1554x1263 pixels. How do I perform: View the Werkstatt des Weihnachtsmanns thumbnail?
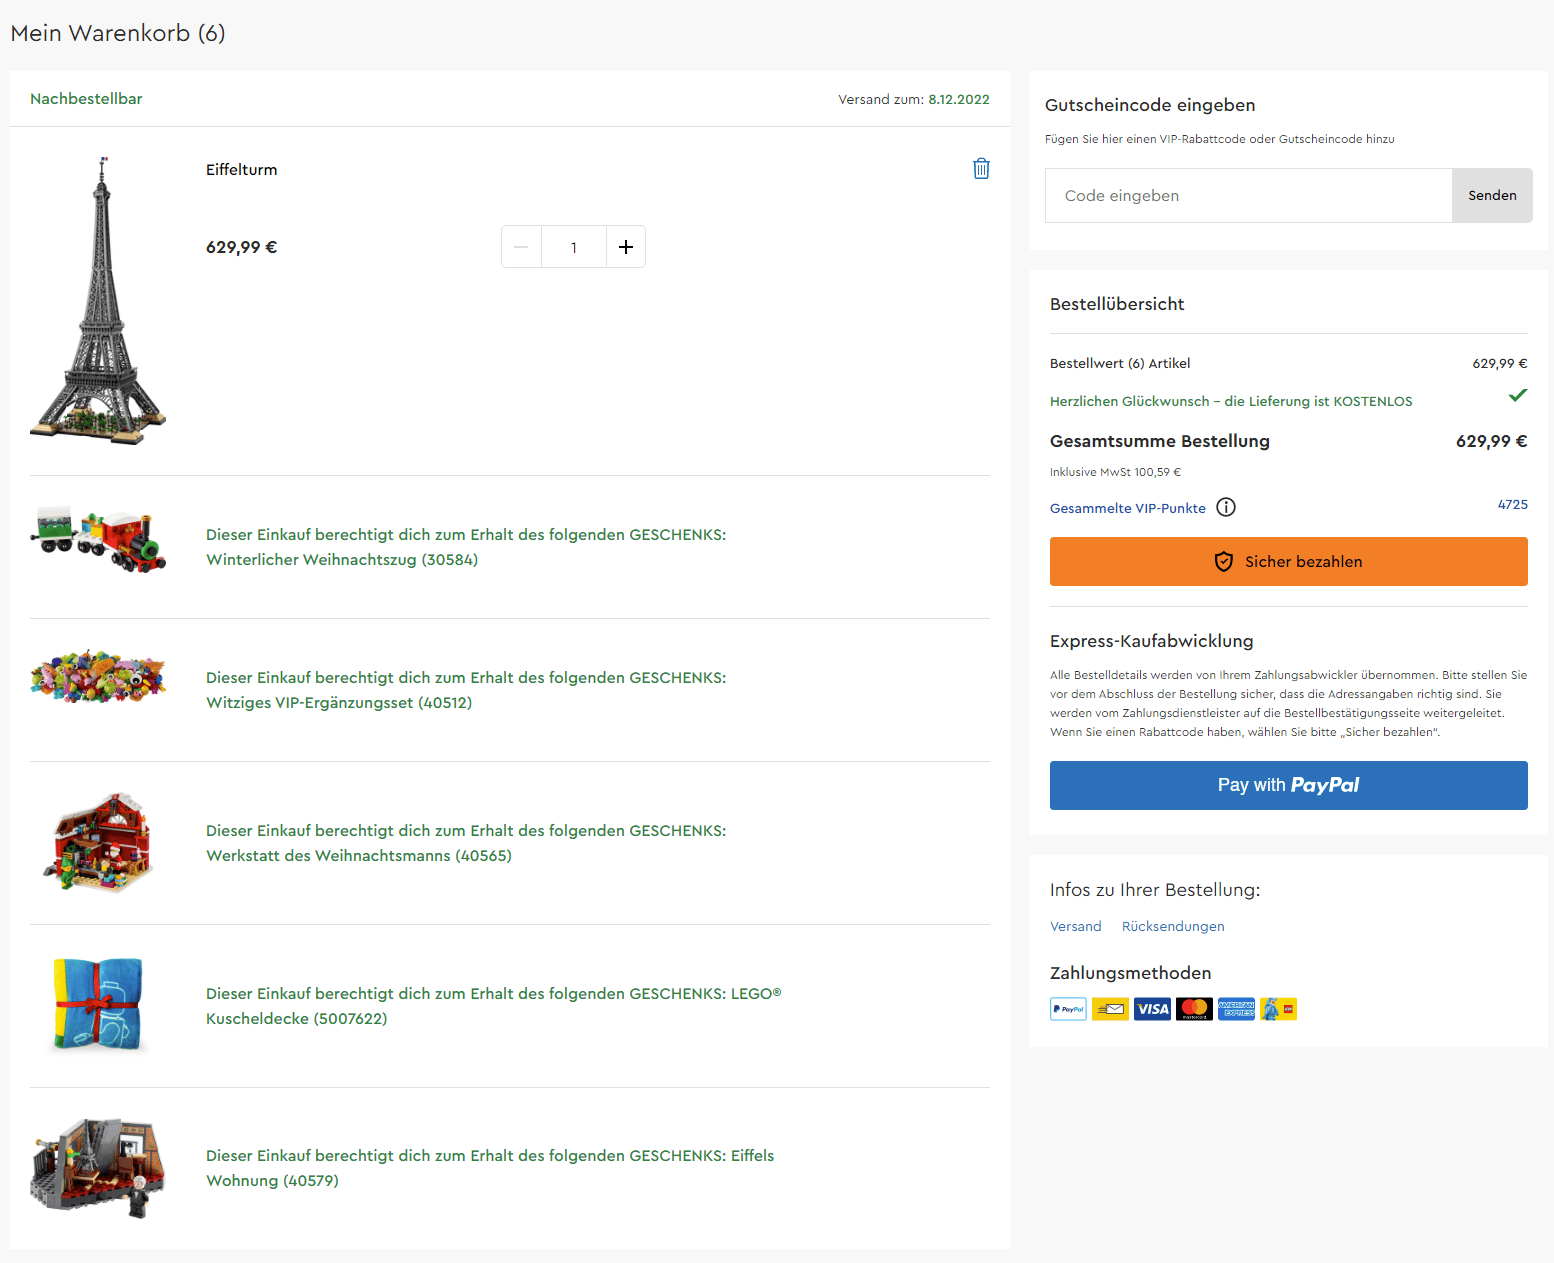[x=98, y=842]
